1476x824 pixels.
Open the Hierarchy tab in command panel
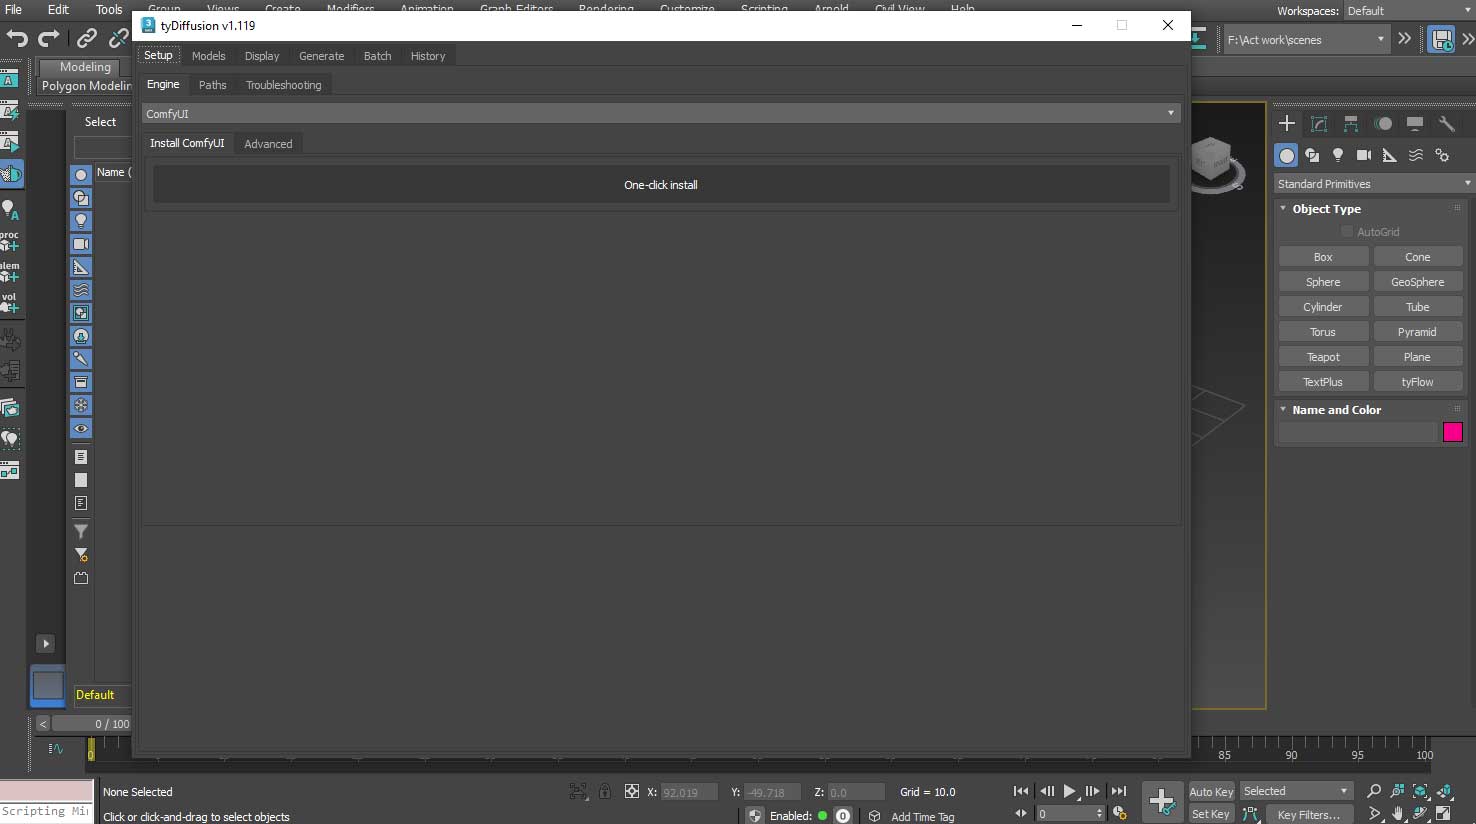pyautogui.click(x=1351, y=124)
